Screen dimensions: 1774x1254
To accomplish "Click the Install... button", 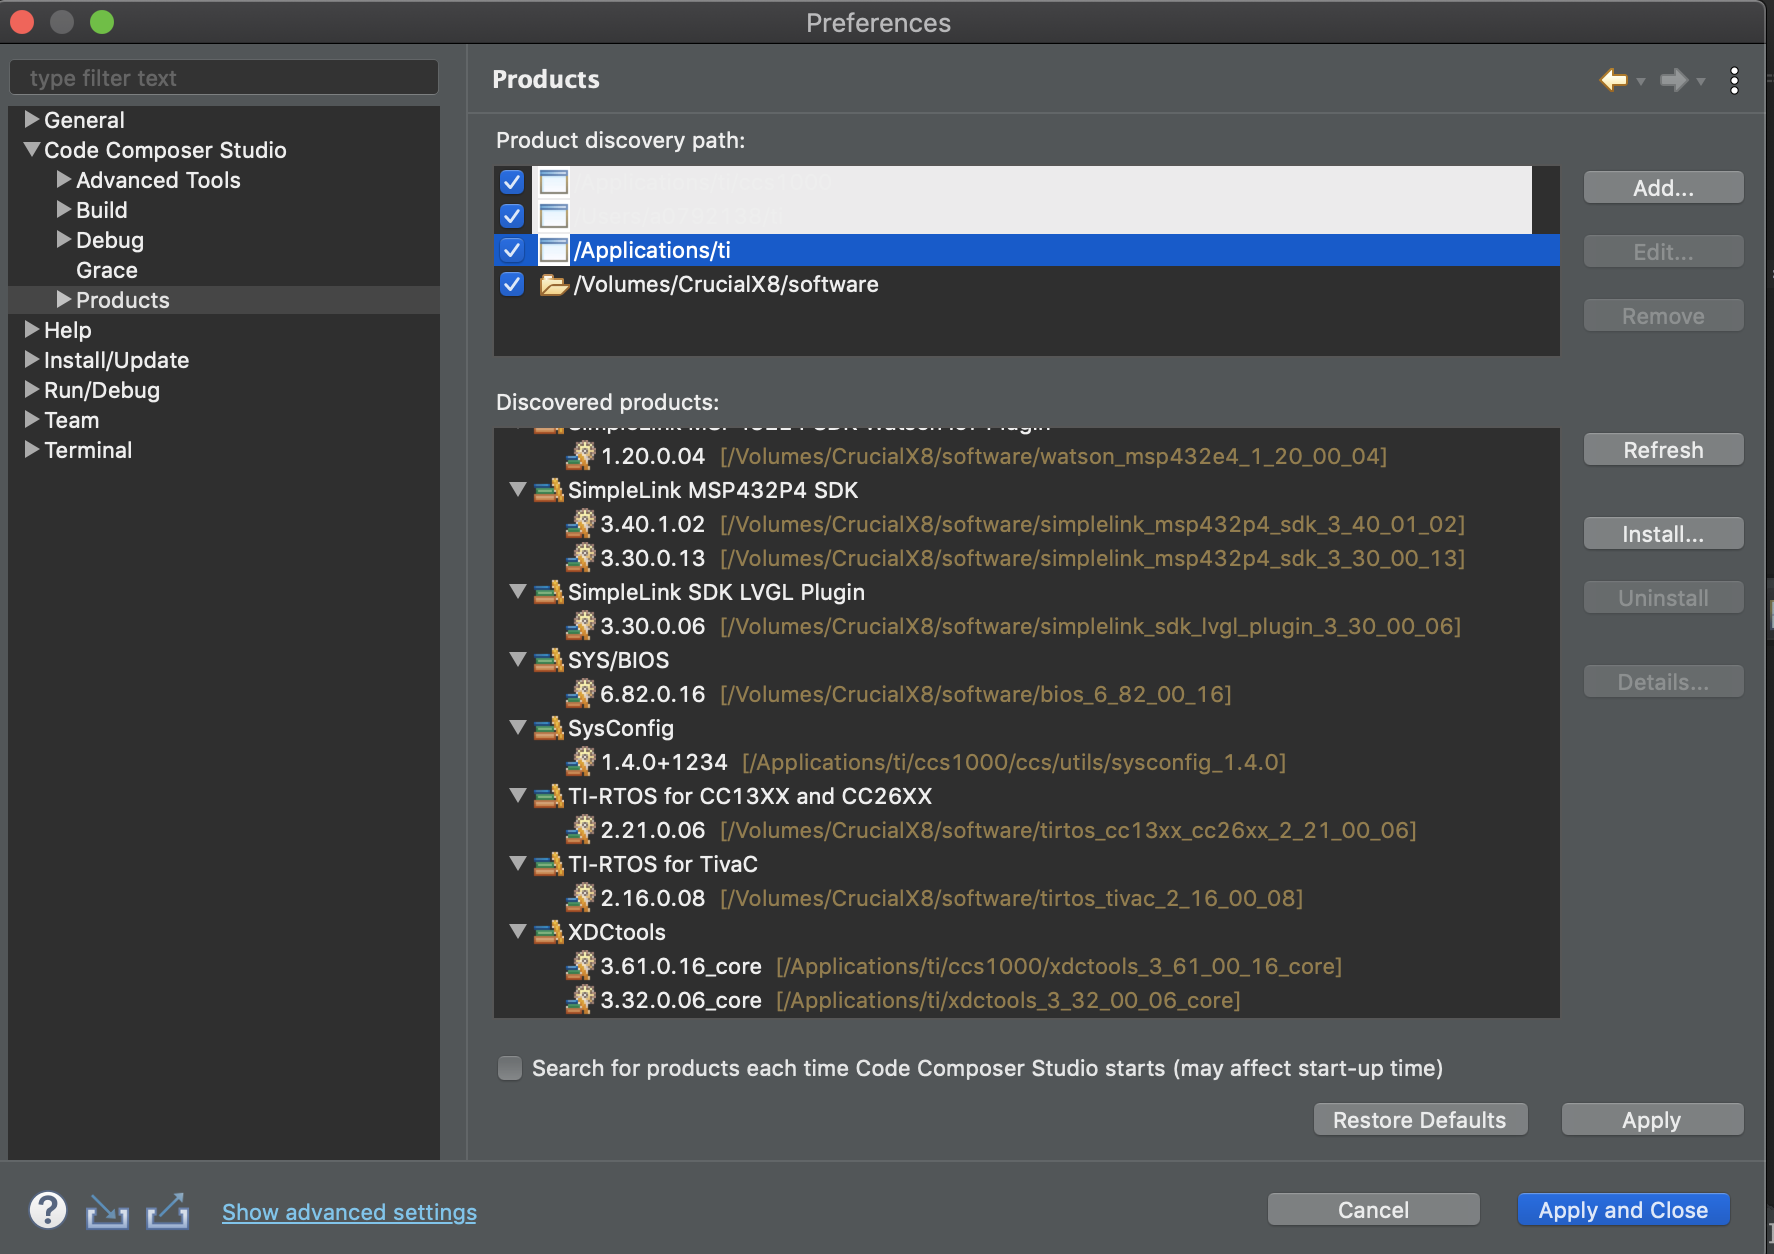I will [1663, 534].
